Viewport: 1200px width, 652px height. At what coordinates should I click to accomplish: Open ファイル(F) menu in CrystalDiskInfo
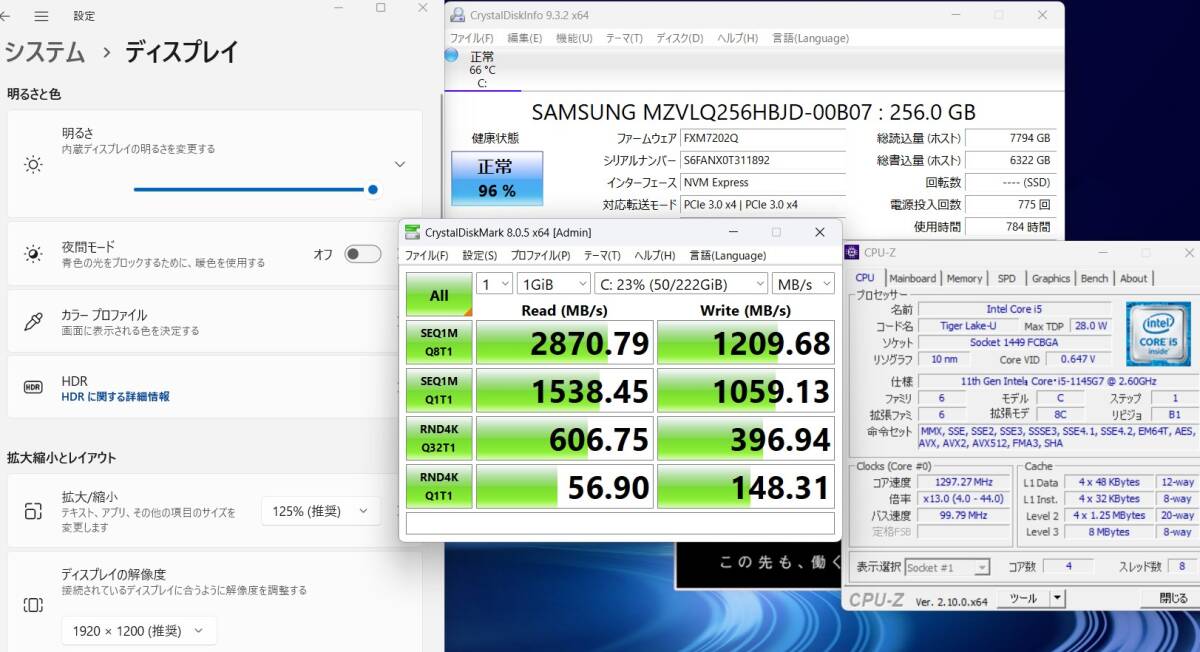click(473, 38)
